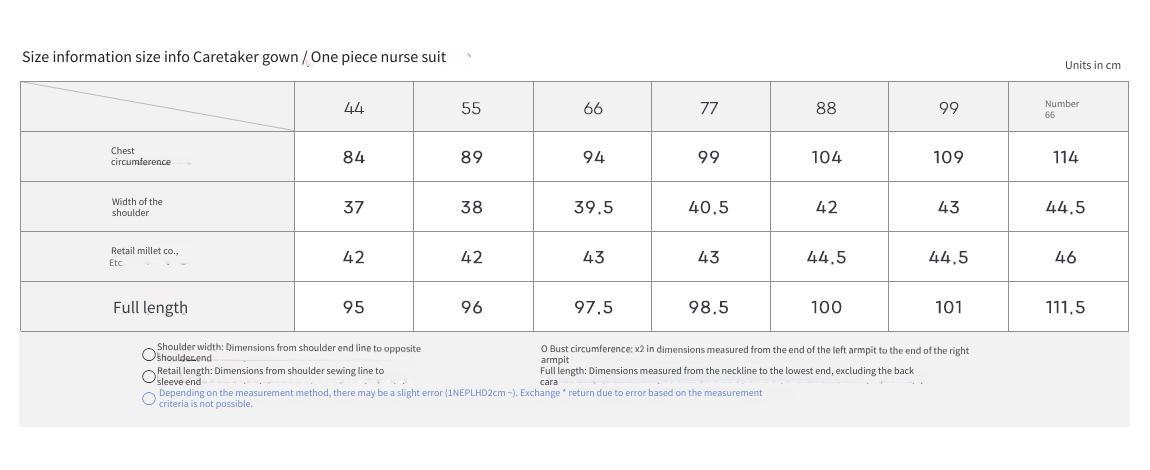Screen dimensions: 1150x470
Task: Click the Full length row label
Action: click(150, 307)
